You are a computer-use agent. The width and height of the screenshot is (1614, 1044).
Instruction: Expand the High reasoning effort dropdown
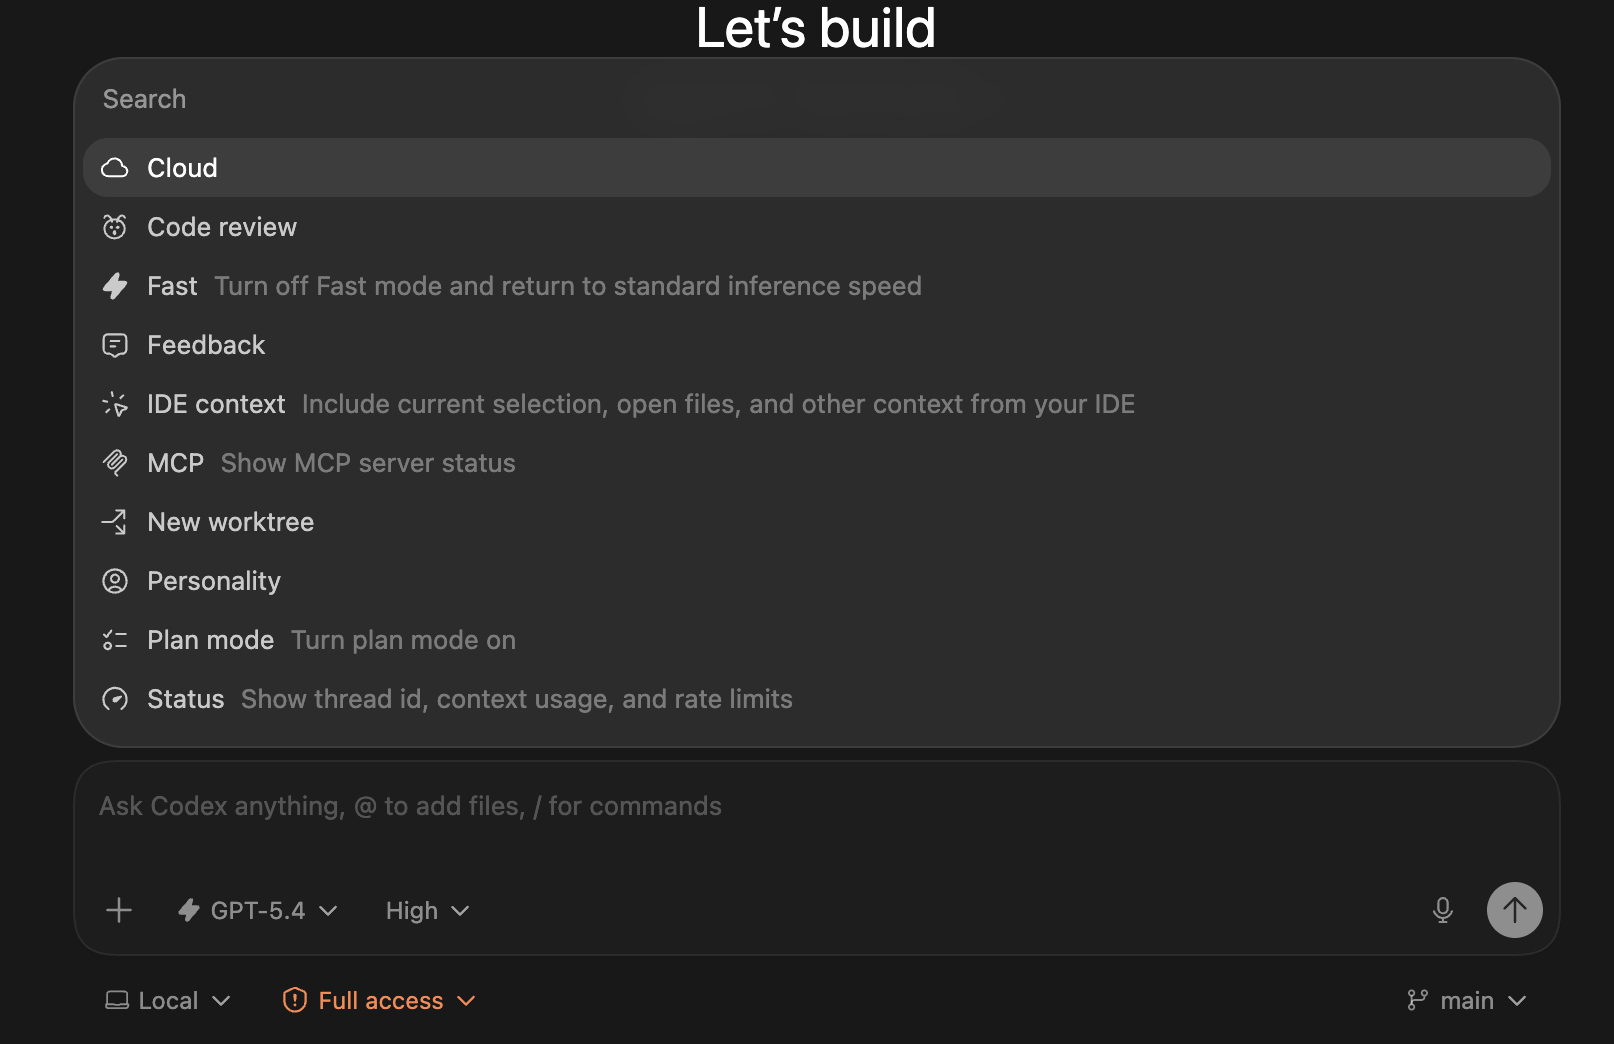[427, 910]
